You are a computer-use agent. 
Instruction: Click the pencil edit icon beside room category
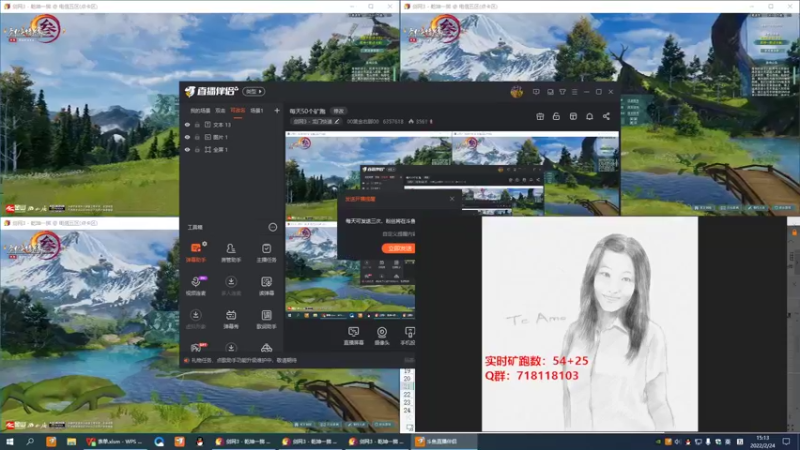point(337,121)
